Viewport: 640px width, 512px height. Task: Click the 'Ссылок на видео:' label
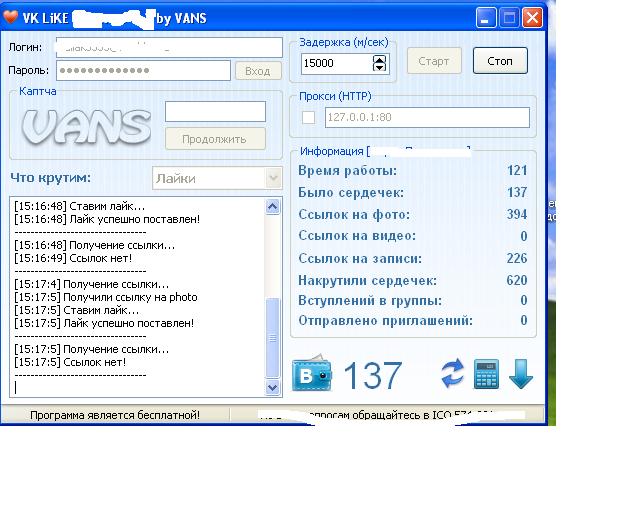tap(357, 236)
